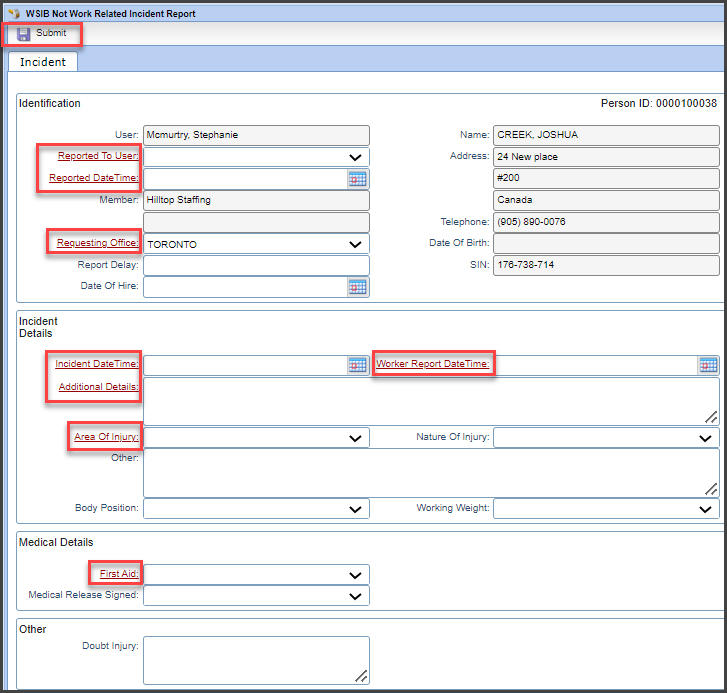This screenshot has height=693, width=727.
Task: Open the Requesting Office TORONTO dropdown
Action: click(x=355, y=244)
